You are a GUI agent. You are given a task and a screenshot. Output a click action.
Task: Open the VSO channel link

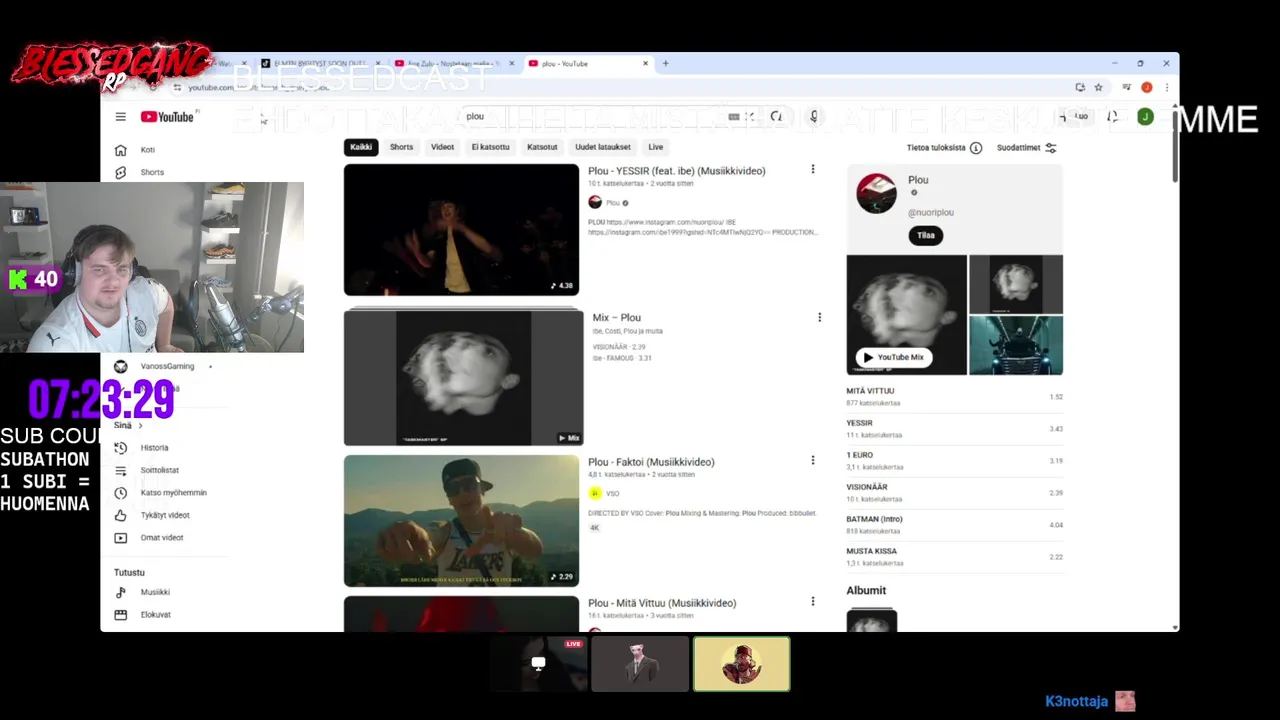612,493
